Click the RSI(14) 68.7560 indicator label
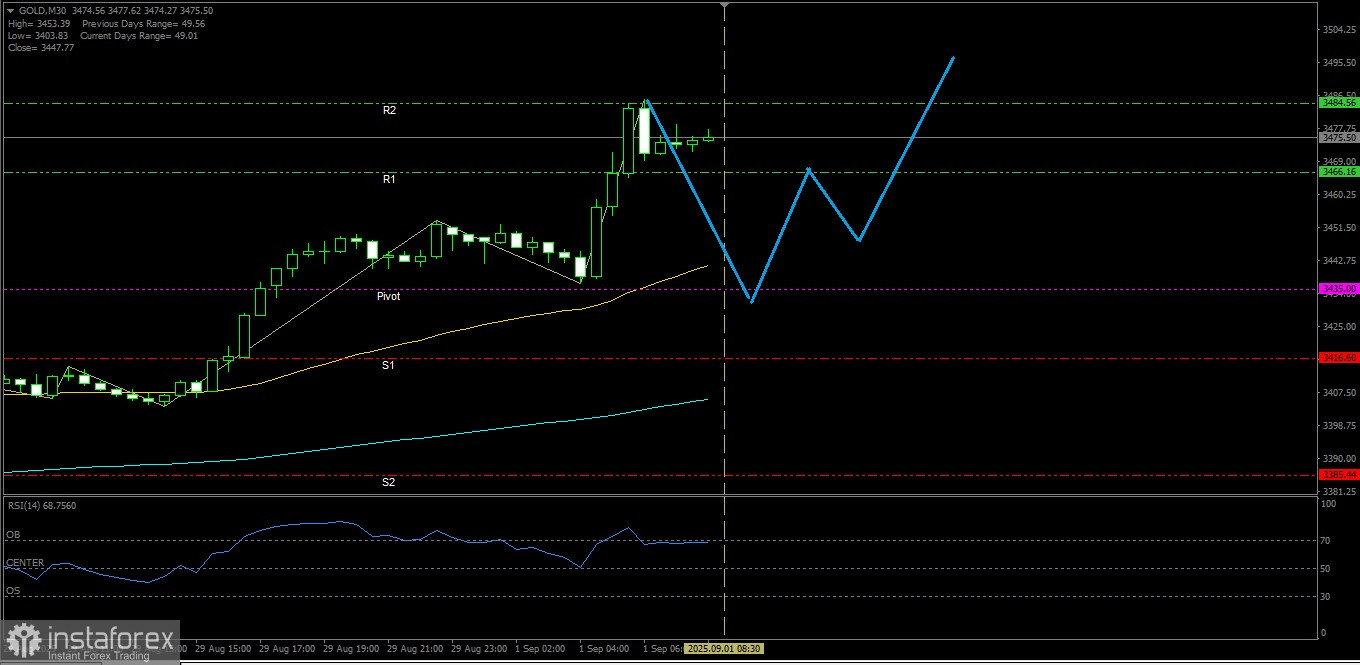This screenshot has height=665, width=1360. point(41,505)
